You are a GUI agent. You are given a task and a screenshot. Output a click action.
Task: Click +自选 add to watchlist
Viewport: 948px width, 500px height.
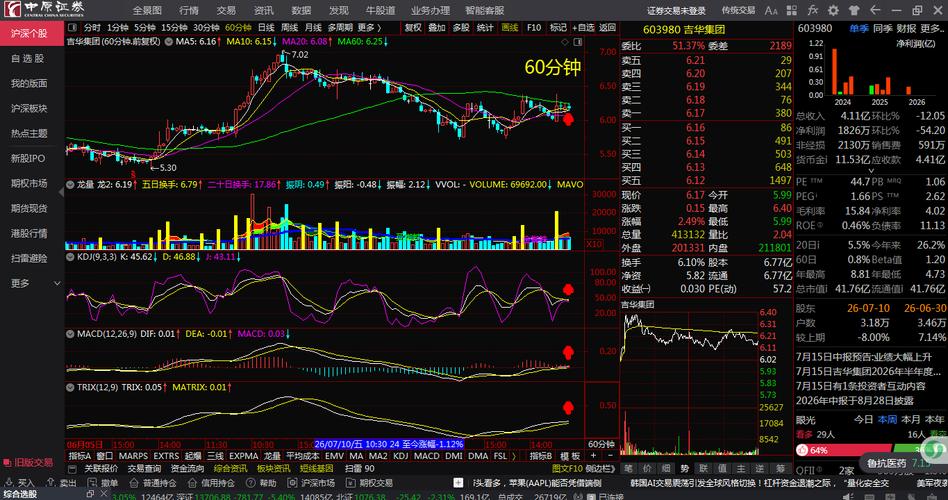point(583,27)
